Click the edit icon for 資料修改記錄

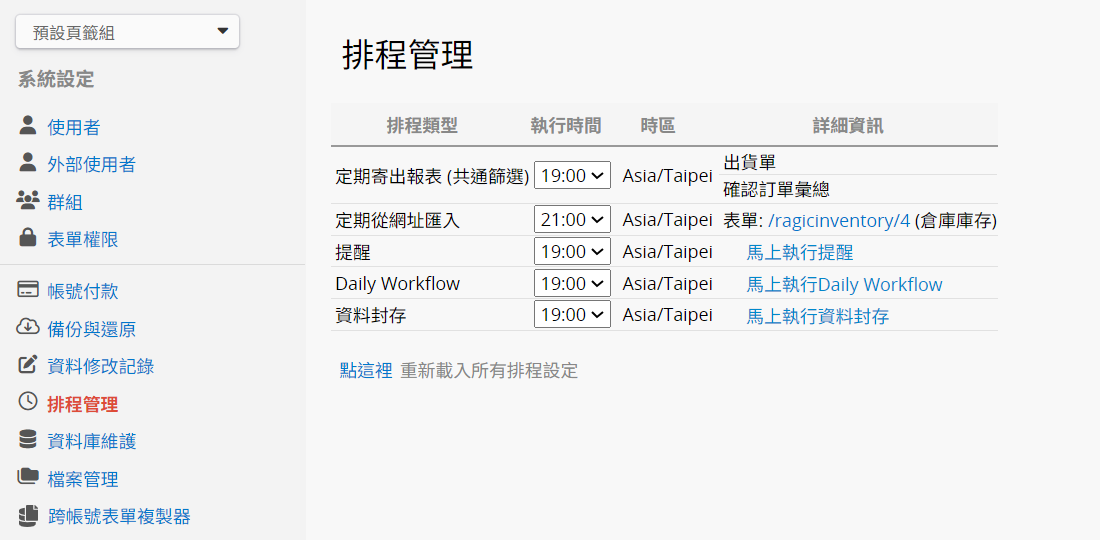click(x=28, y=365)
